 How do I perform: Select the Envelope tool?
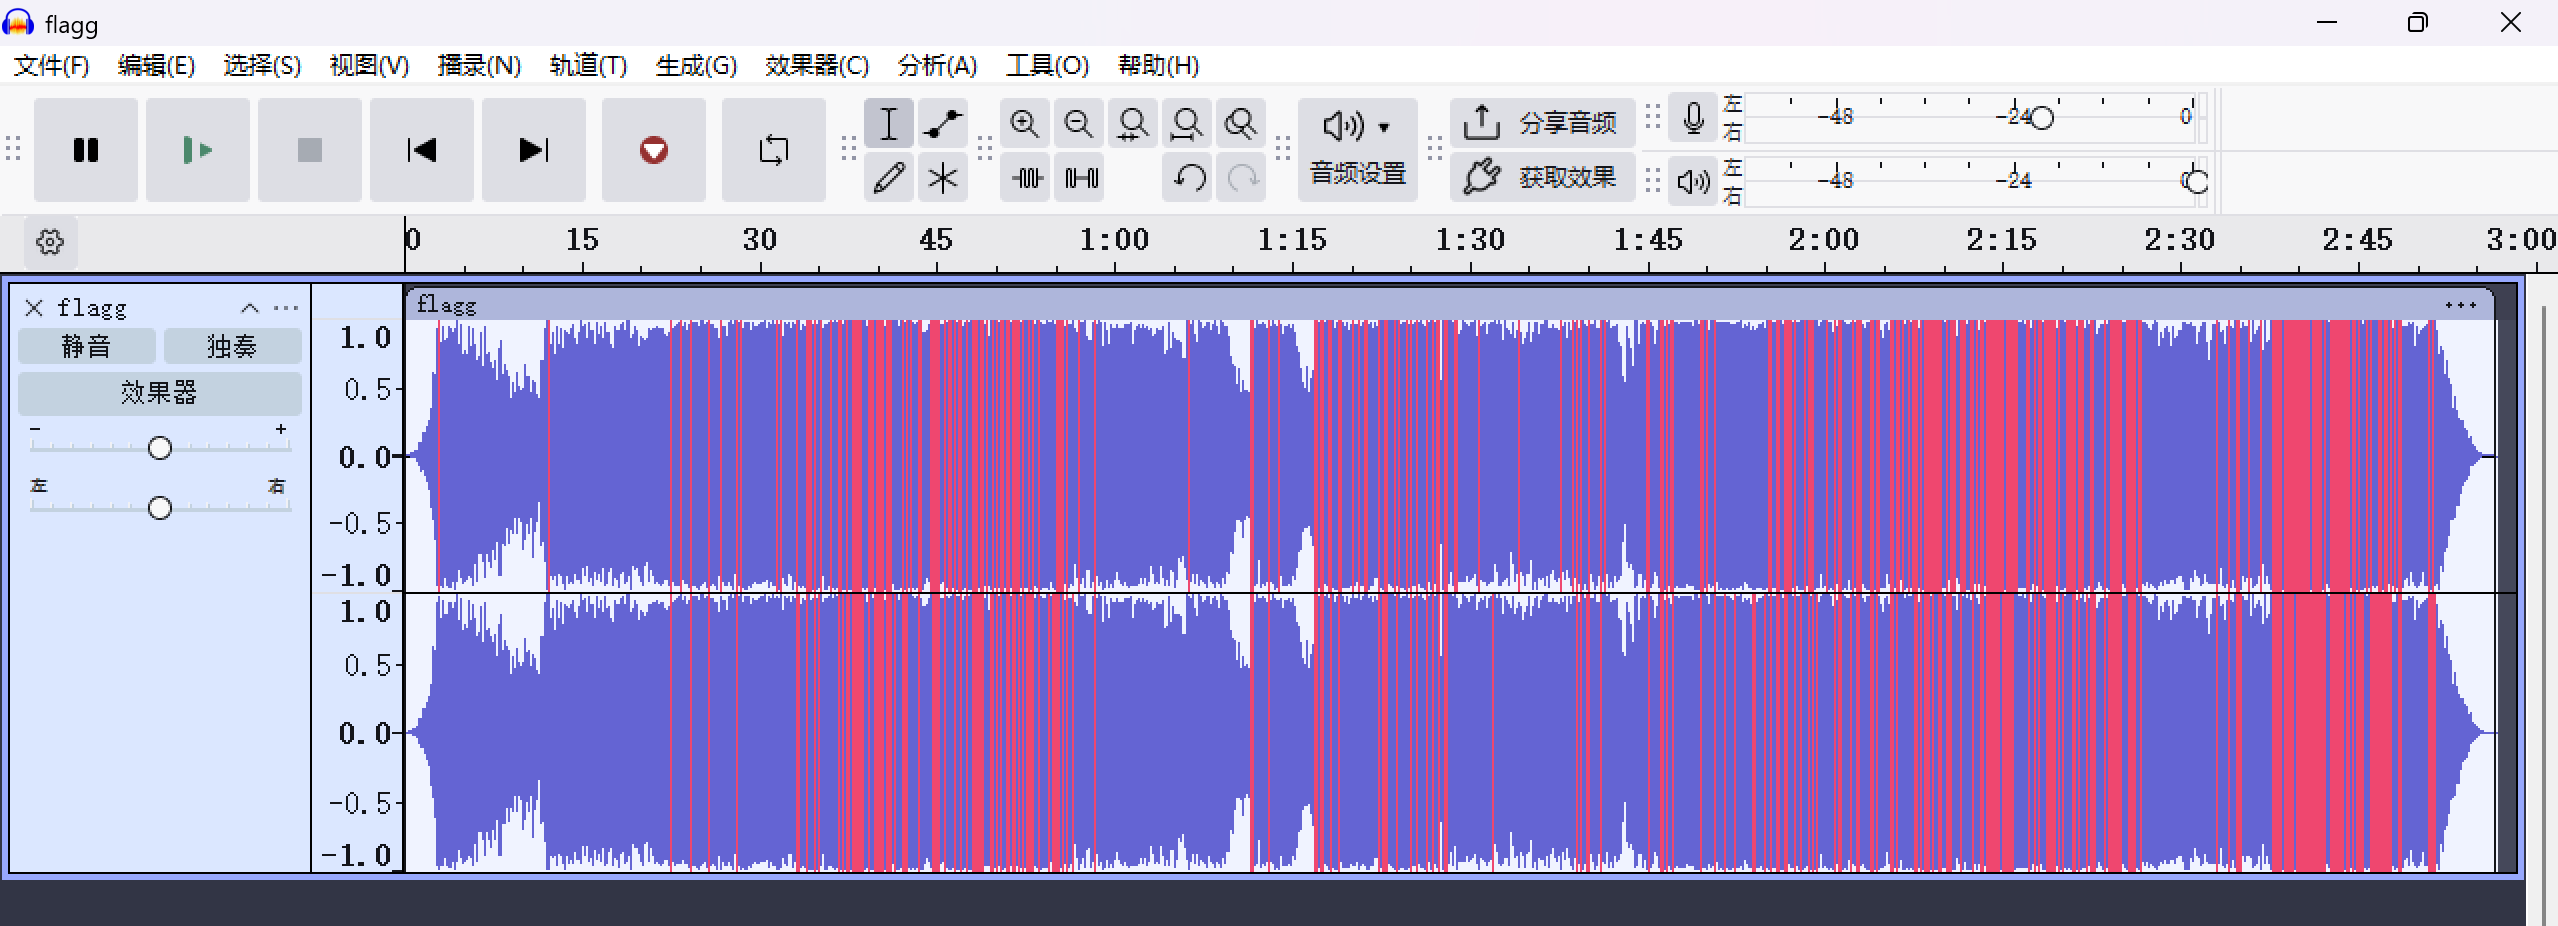(942, 124)
